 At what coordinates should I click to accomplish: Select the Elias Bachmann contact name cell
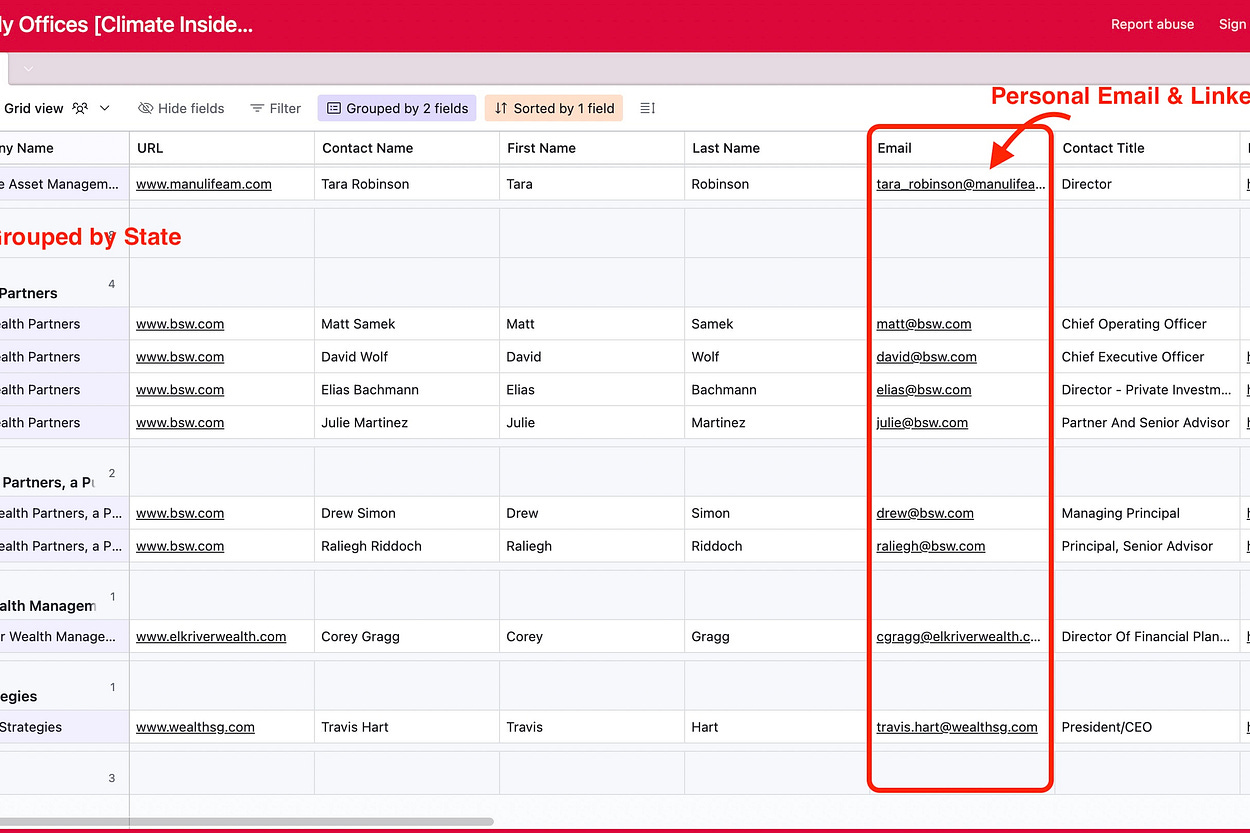tap(407, 390)
